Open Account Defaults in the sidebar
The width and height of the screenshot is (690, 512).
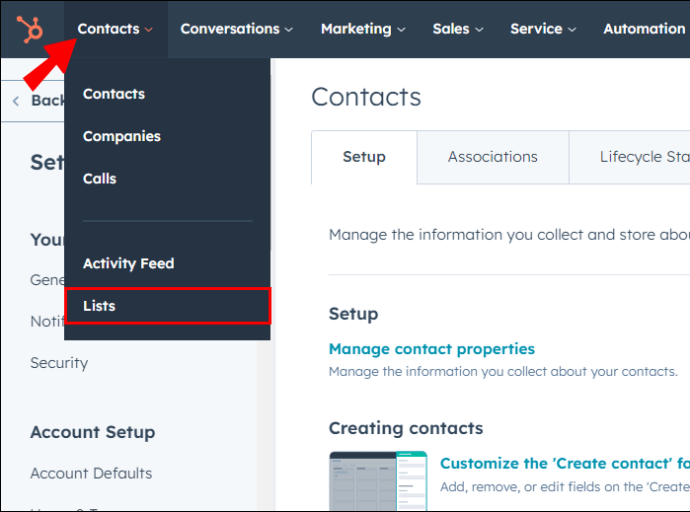pos(91,473)
